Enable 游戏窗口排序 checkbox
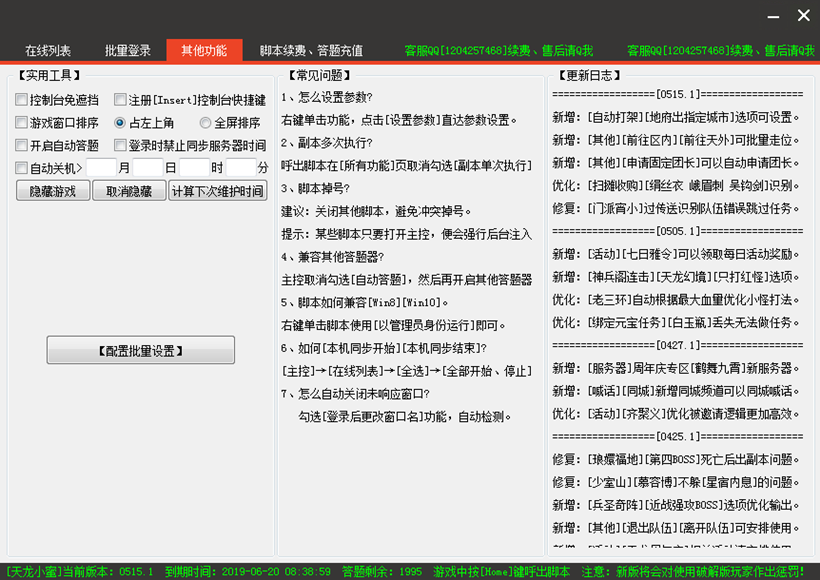Screen dimensions: 820x580 point(22,123)
